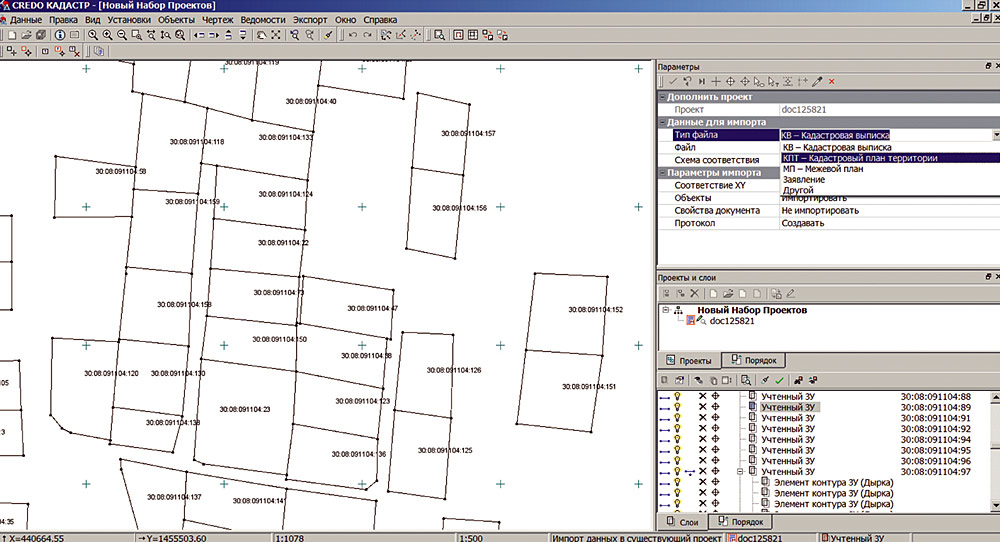
Task: Select doc125821 in the projects tree
Action: click(732, 321)
